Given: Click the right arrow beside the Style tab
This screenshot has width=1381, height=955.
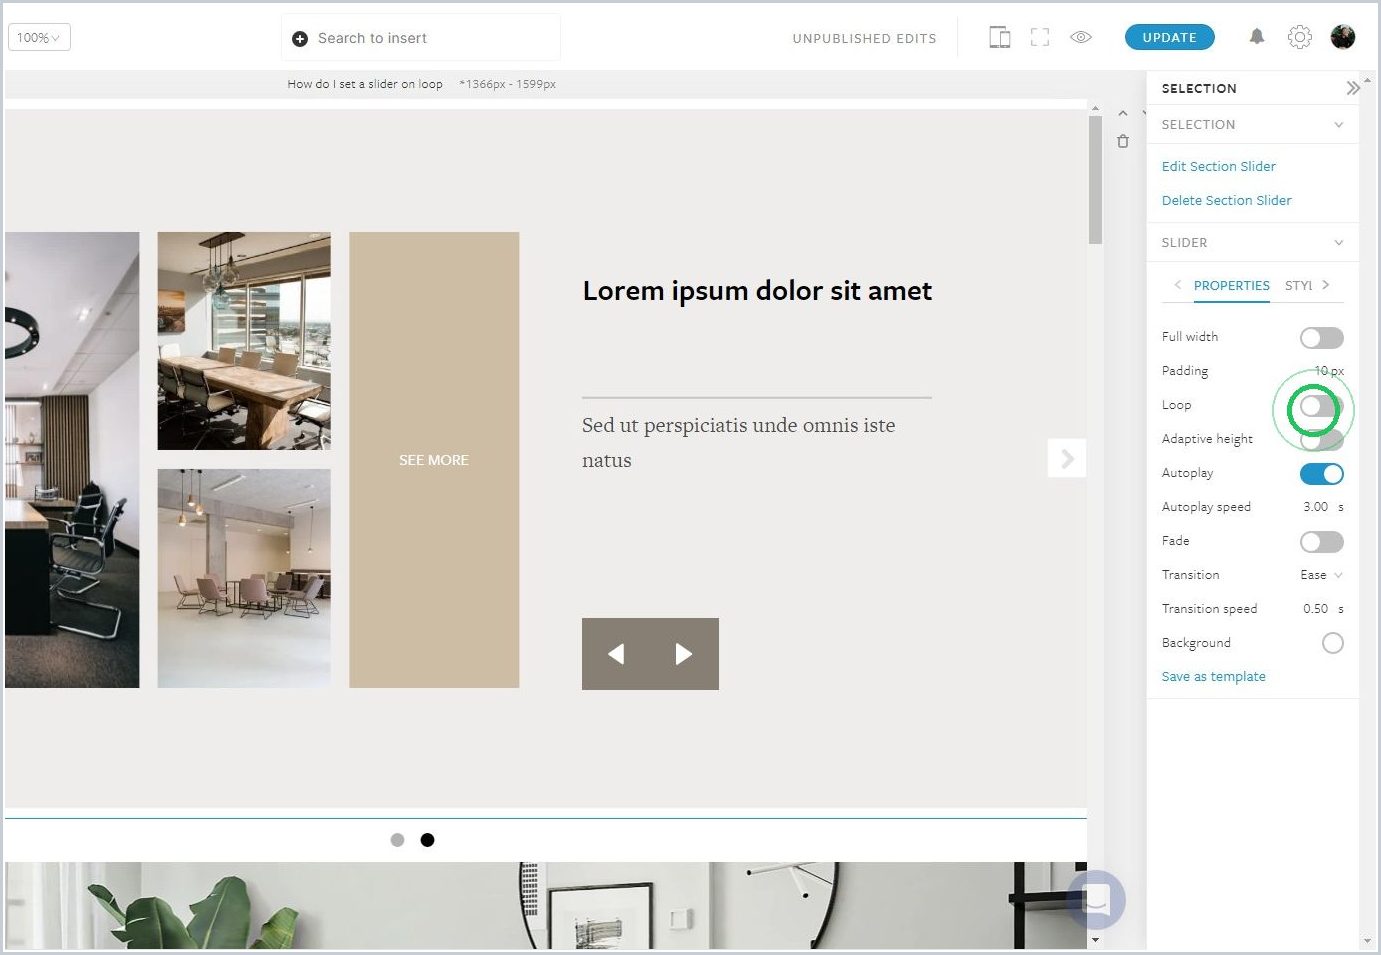Looking at the screenshot, I should click(1326, 285).
